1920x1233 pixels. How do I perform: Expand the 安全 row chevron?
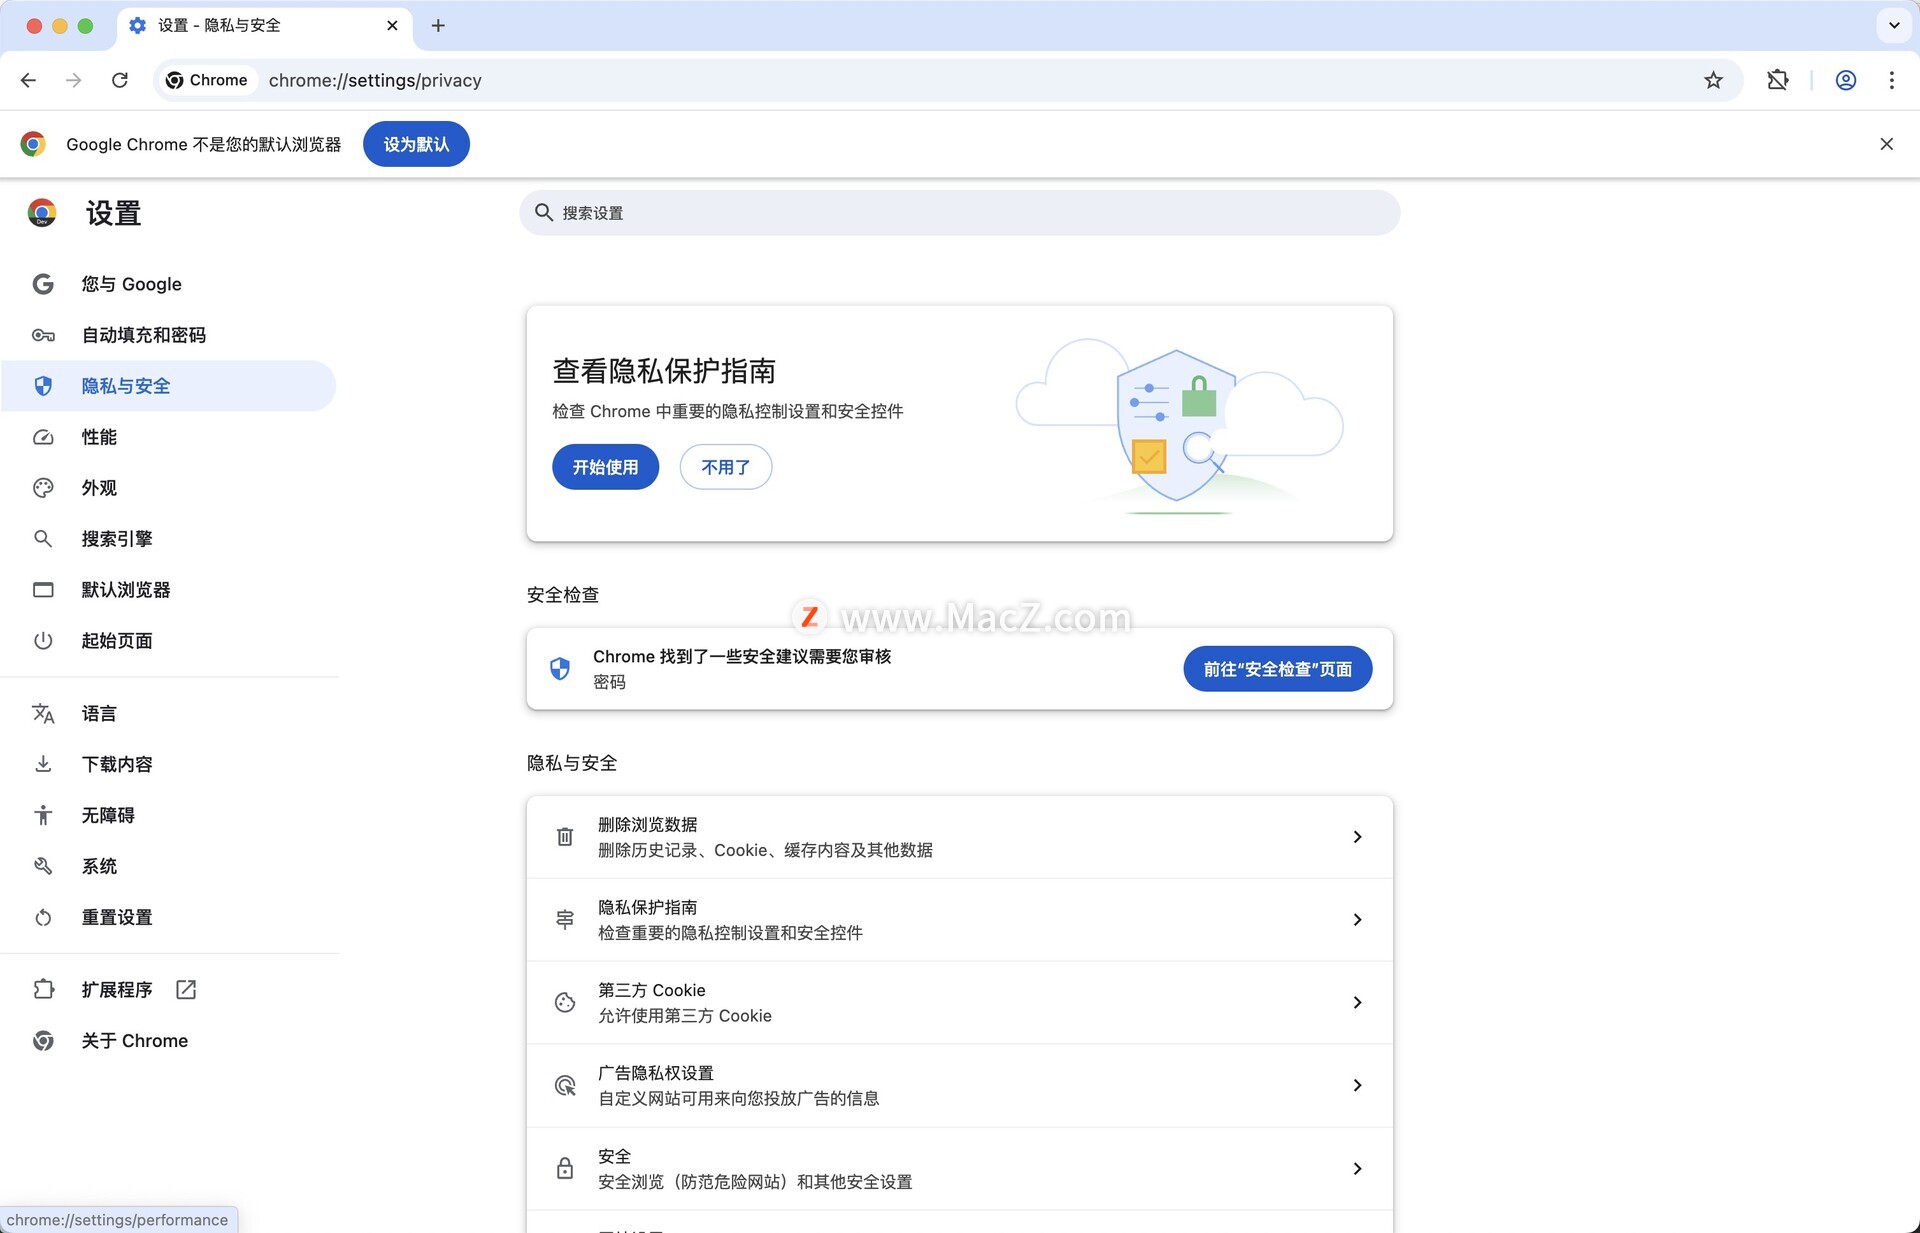click(1357, 1168)
